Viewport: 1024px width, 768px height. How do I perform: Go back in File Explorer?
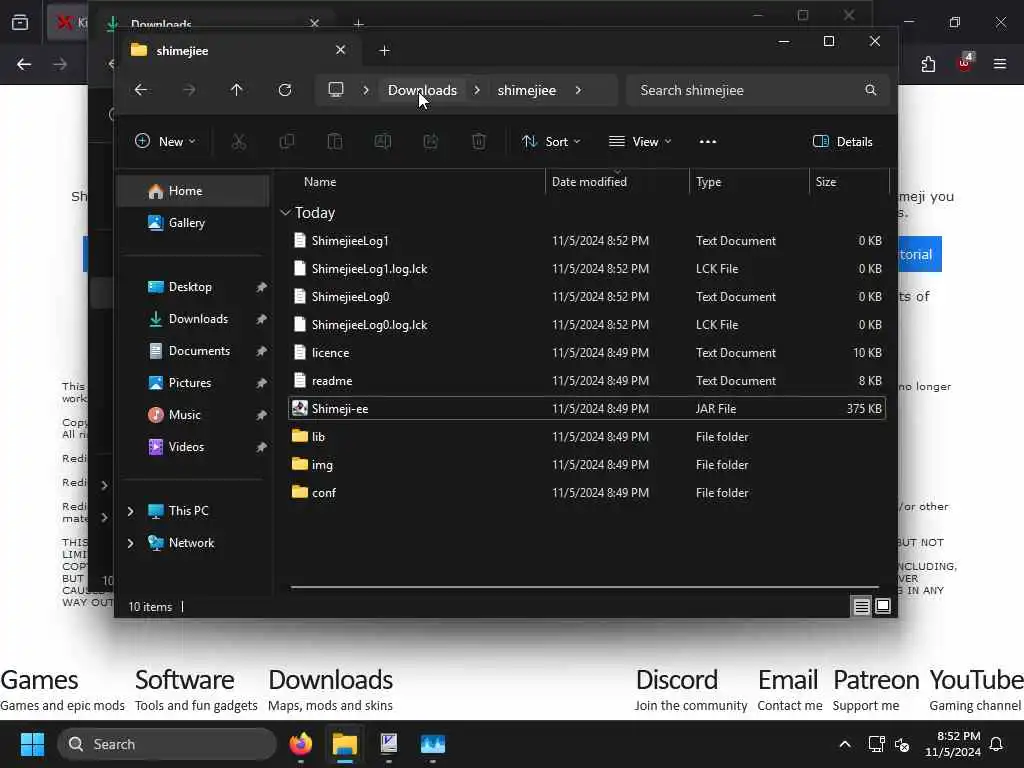[x=141, y=90]
